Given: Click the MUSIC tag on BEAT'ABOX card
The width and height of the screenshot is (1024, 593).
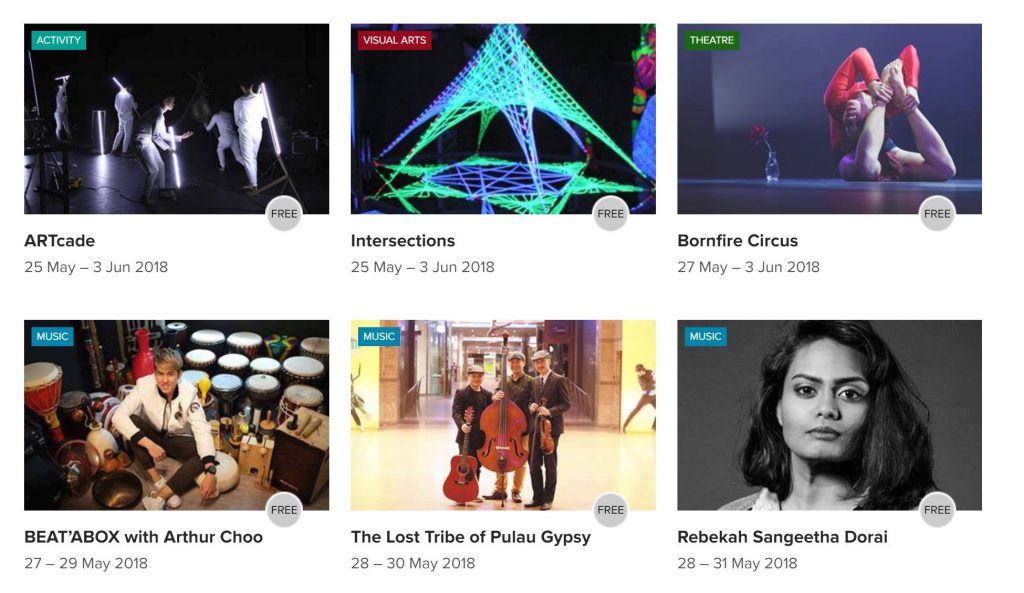Looking at the screenshot, I should pos(52,336).
